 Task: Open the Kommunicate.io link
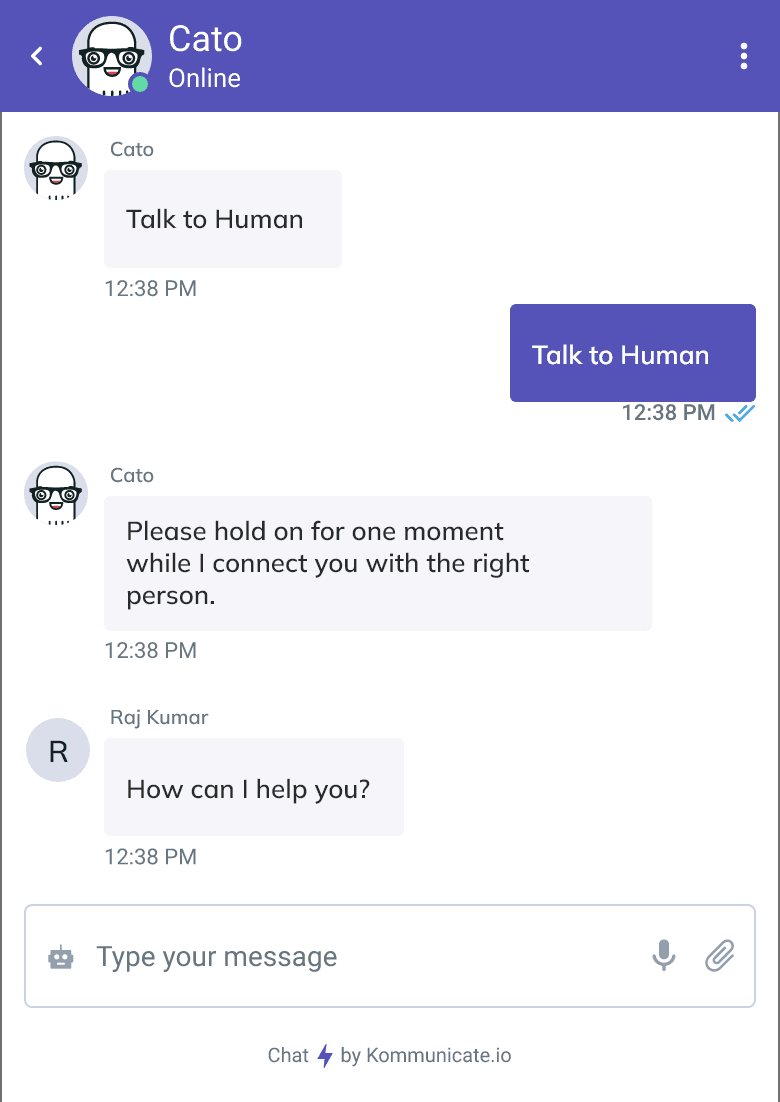440,1055
